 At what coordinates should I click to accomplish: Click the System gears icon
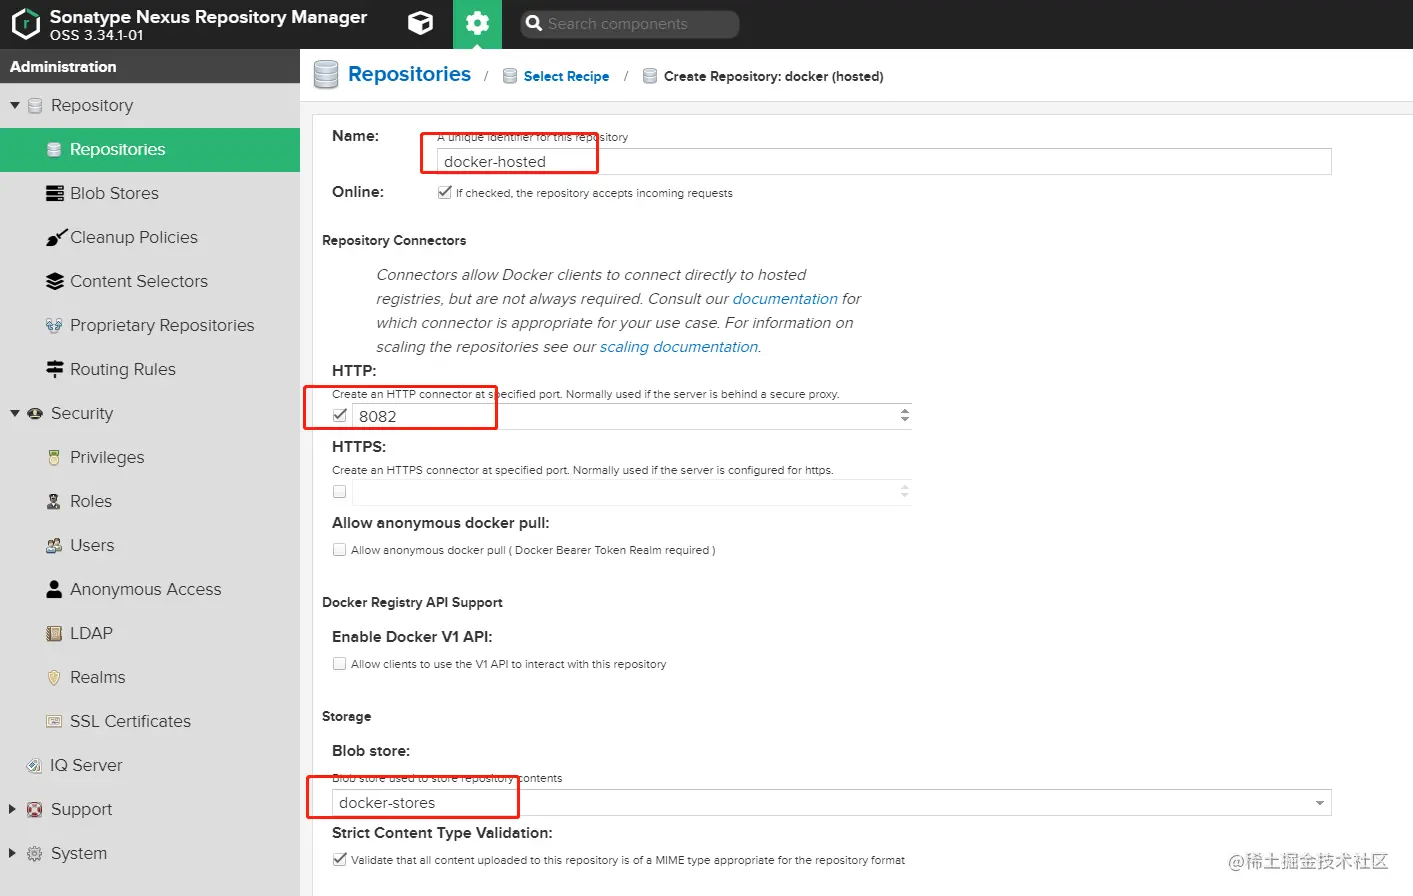tap(35, 854)
